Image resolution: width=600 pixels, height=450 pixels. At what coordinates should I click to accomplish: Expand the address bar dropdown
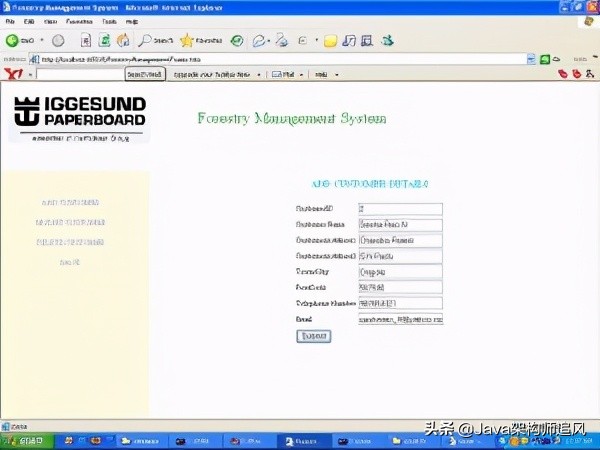[x=530, y=59]
